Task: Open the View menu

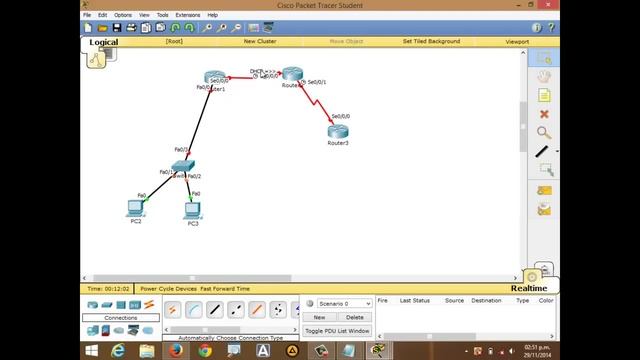Action: tap(144, 15)
